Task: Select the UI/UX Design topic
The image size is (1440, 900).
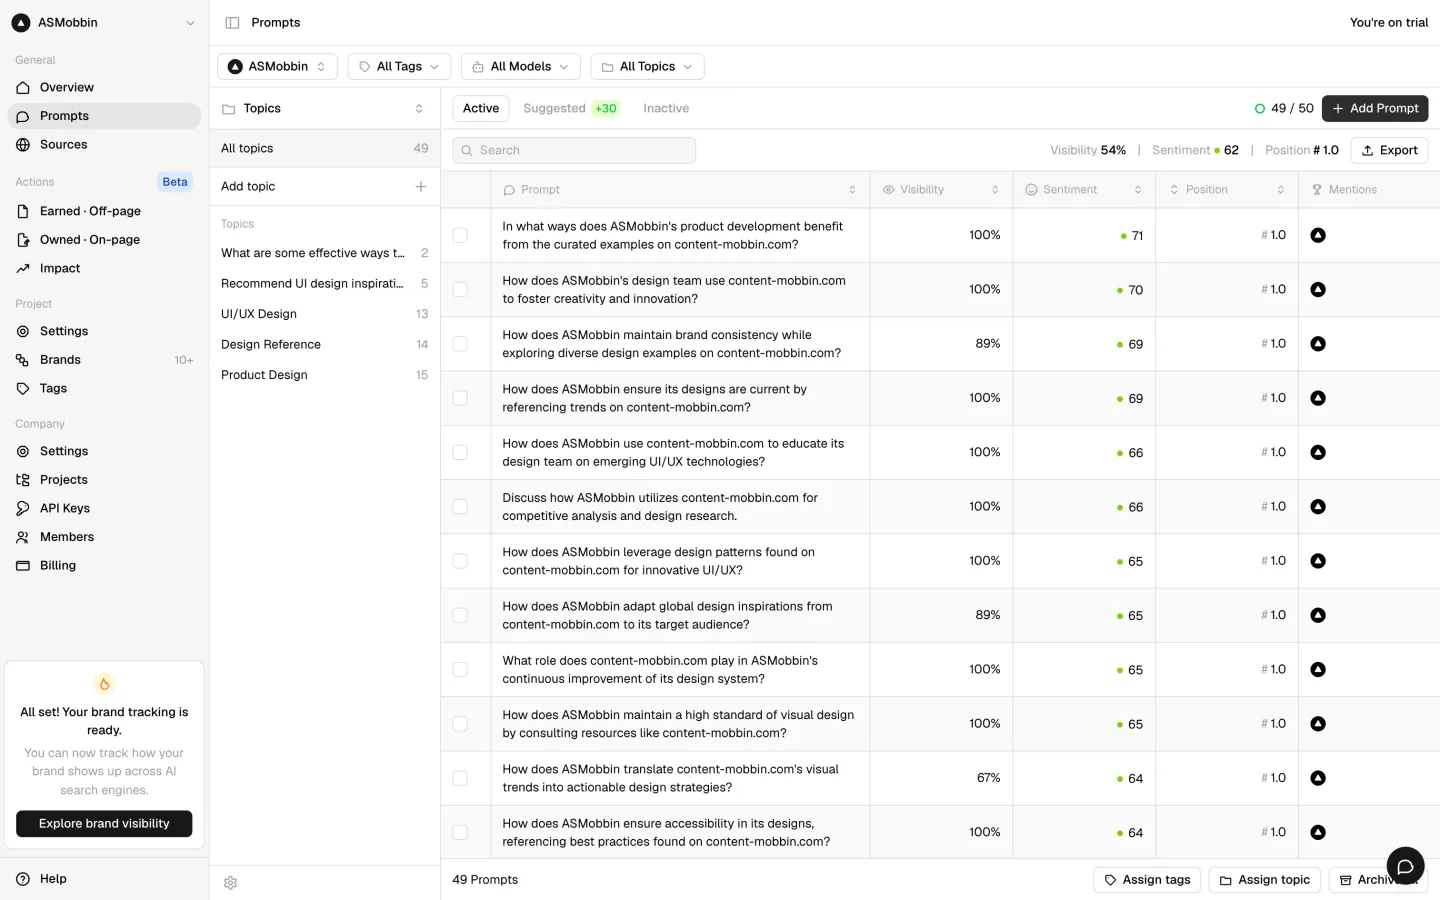Action: [324, 314]
